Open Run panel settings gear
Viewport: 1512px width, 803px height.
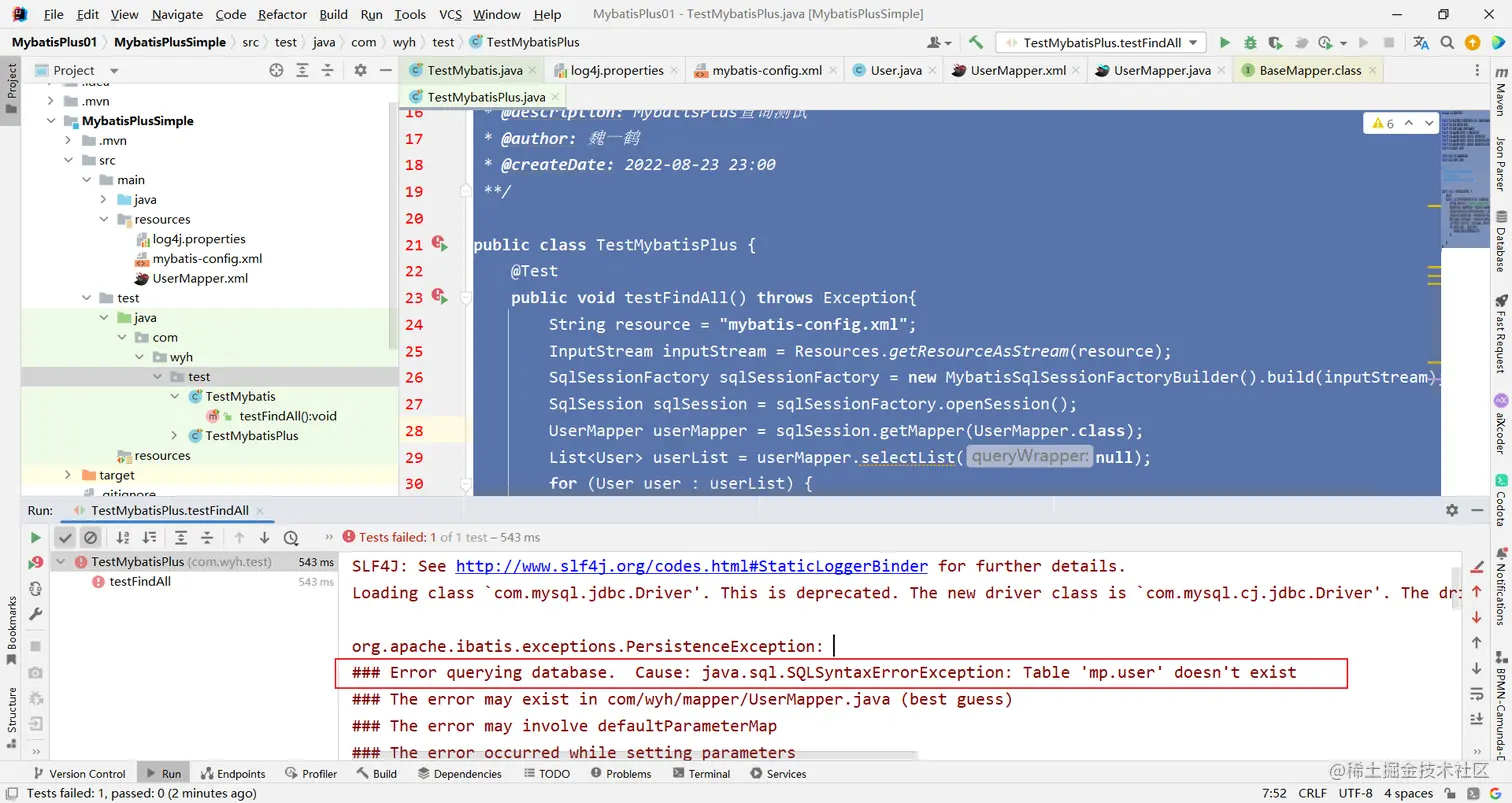point(1452,510)
